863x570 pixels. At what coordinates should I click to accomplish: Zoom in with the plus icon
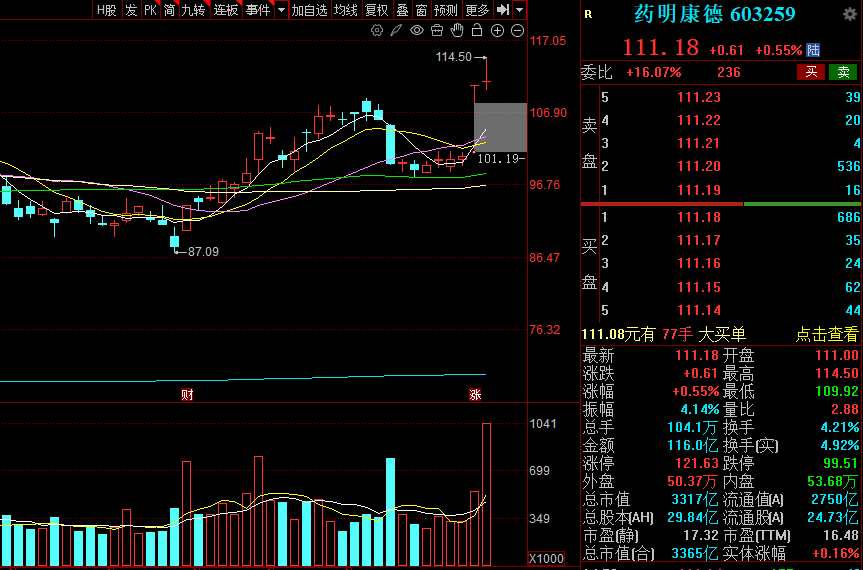[x=497, y=31]
